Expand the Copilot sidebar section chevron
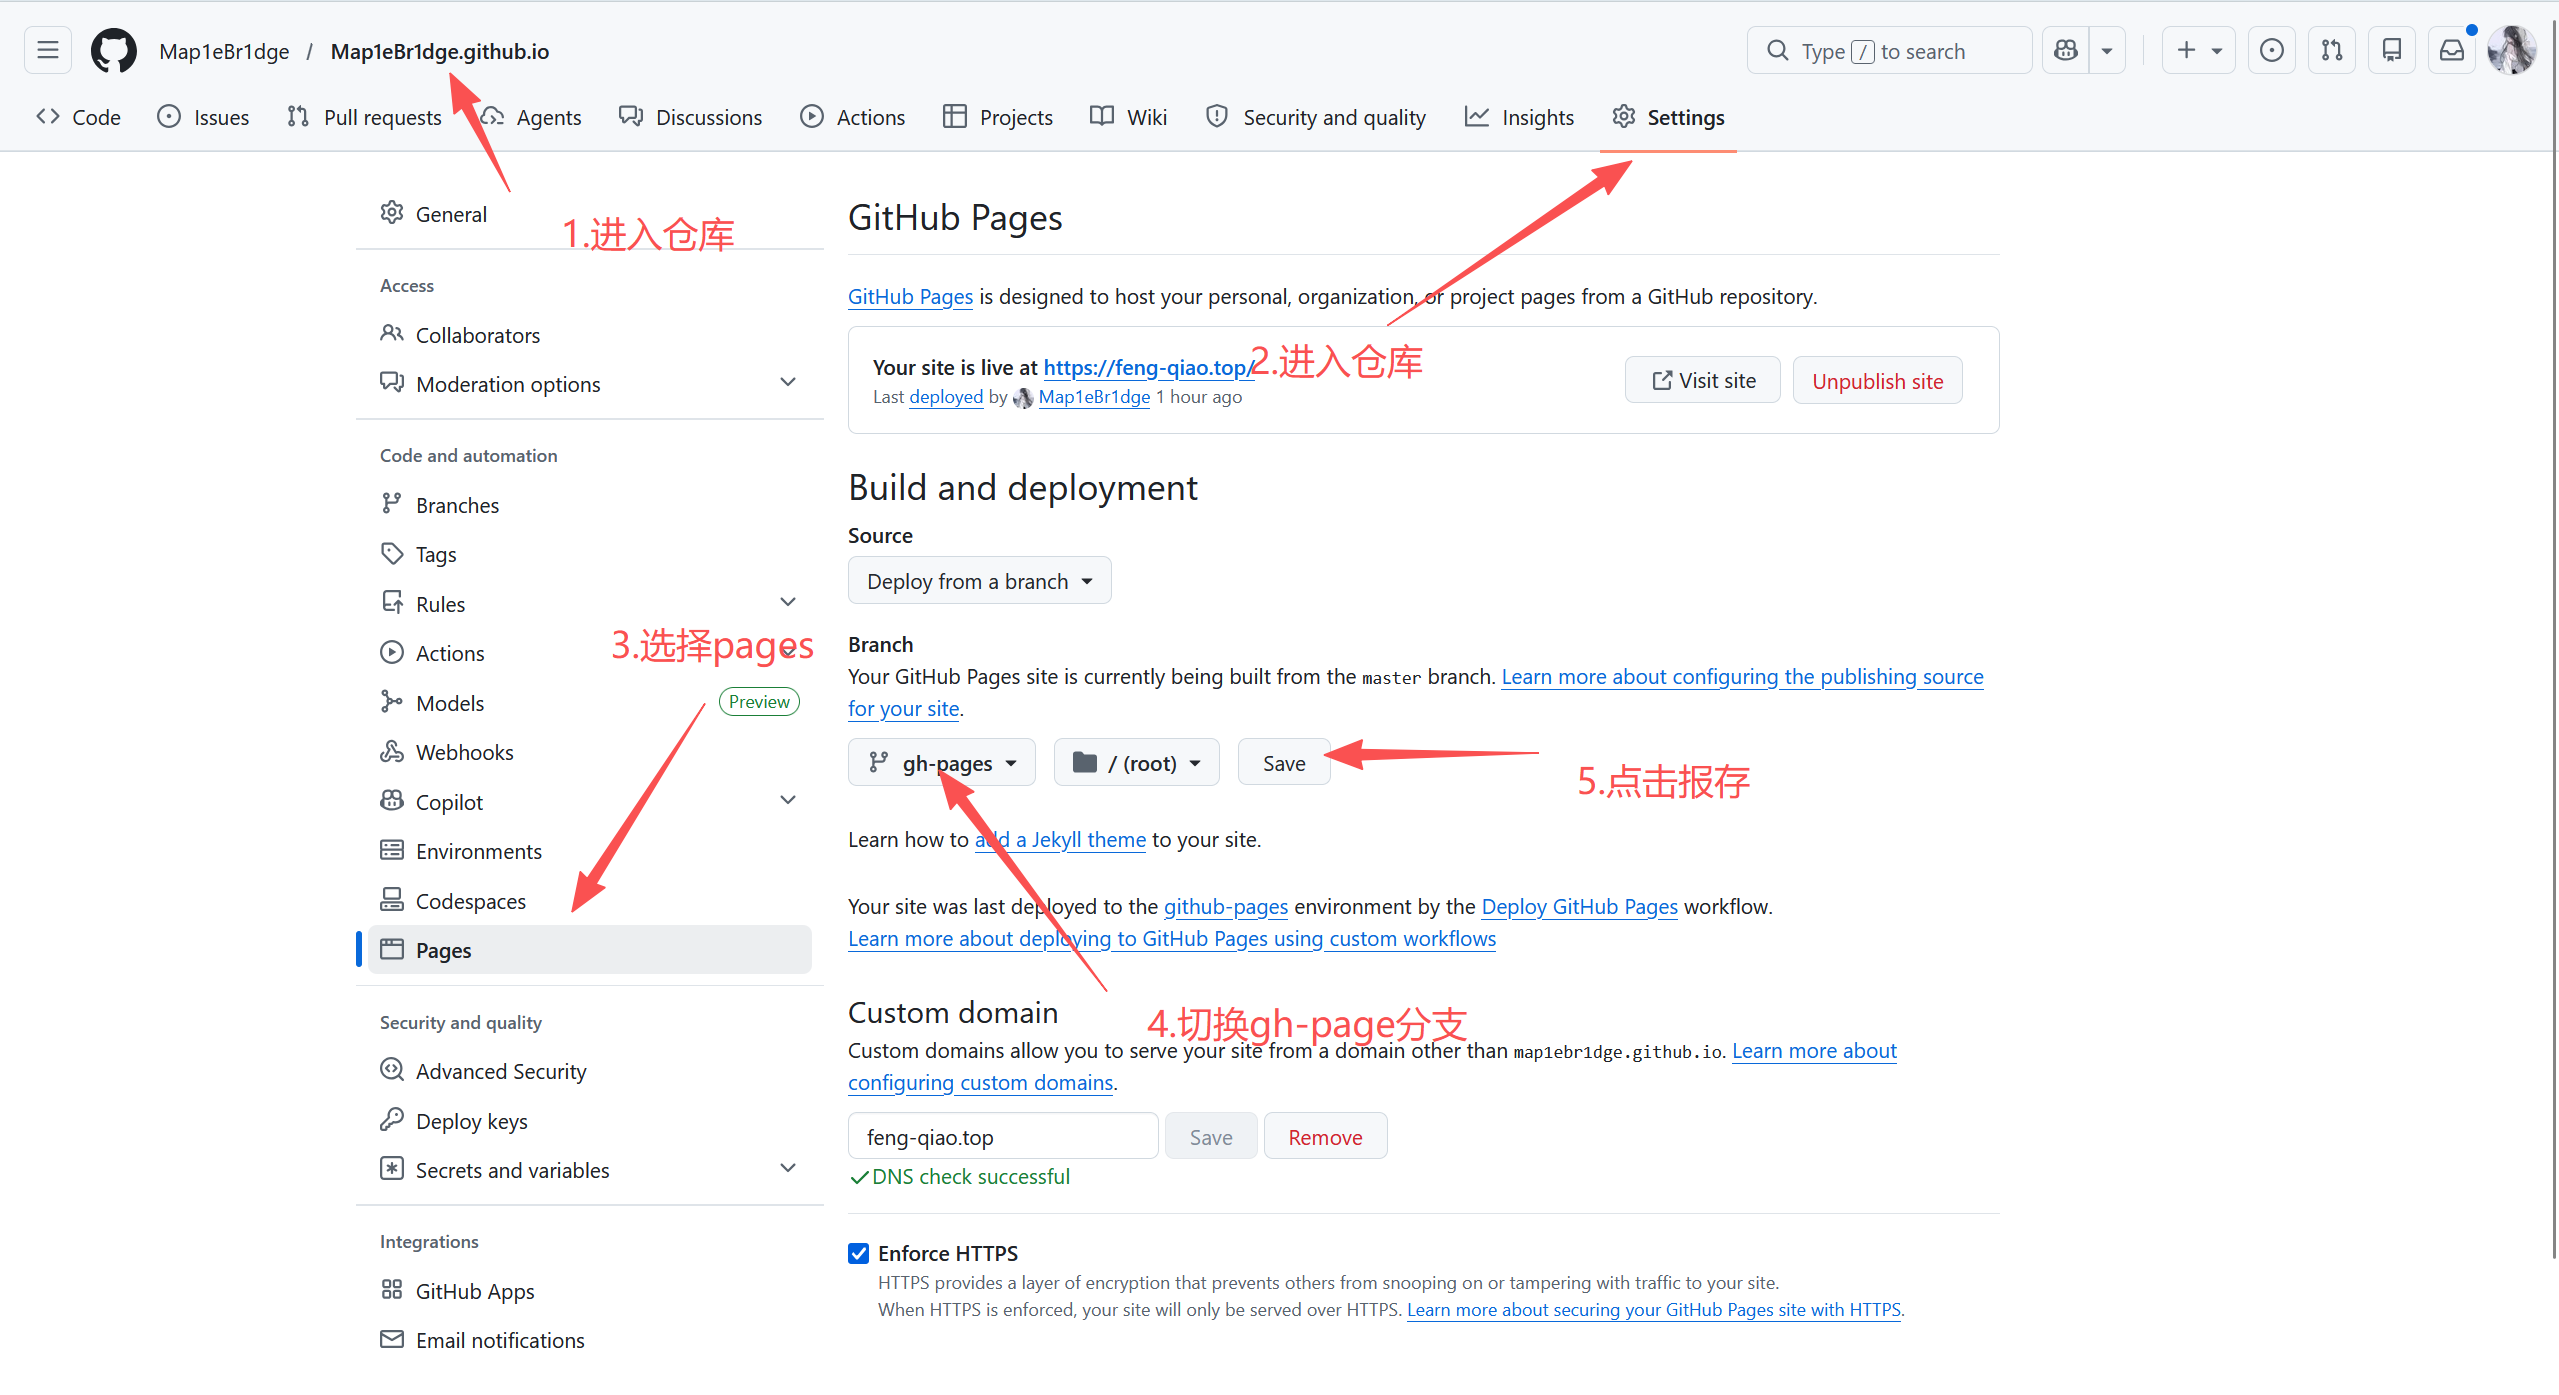The width and height of the screenshot is (2559, 1395). point(788,801)
